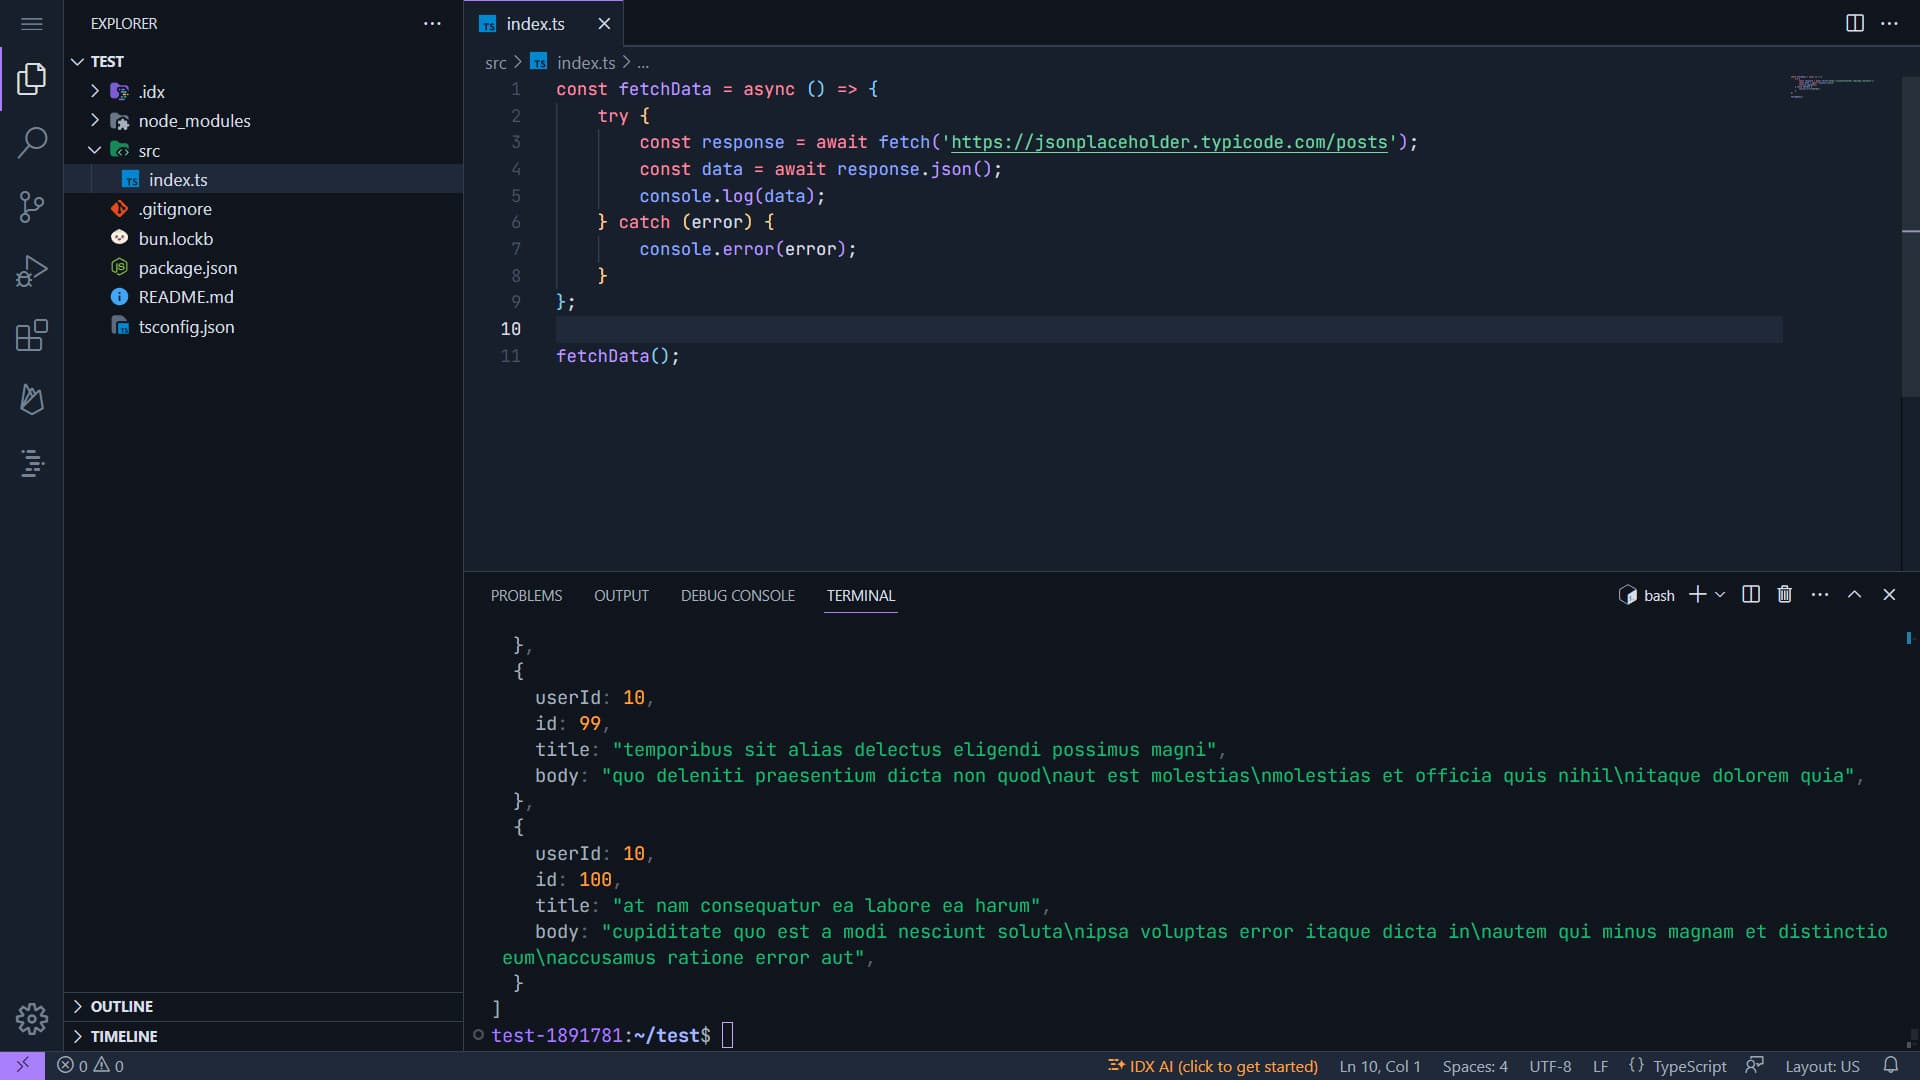This screenshot has width=1920, height=1080.
Task: Click the console.log(data) statement
Action: coord(732,196)
